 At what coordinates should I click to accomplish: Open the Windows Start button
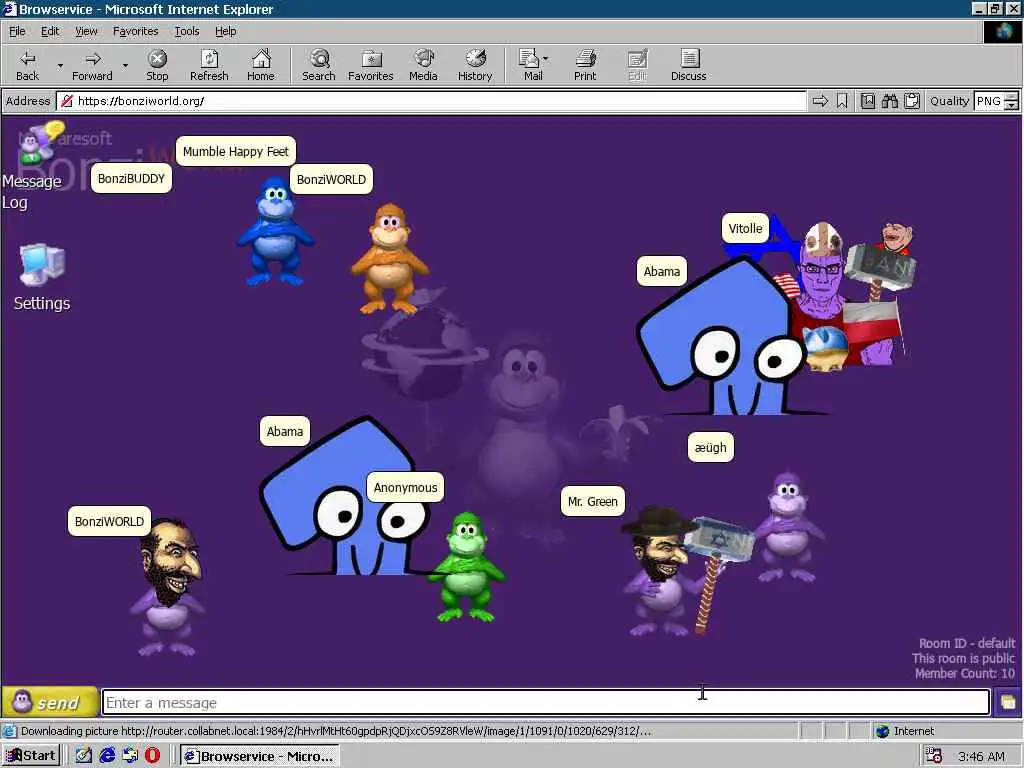(31, 756)
